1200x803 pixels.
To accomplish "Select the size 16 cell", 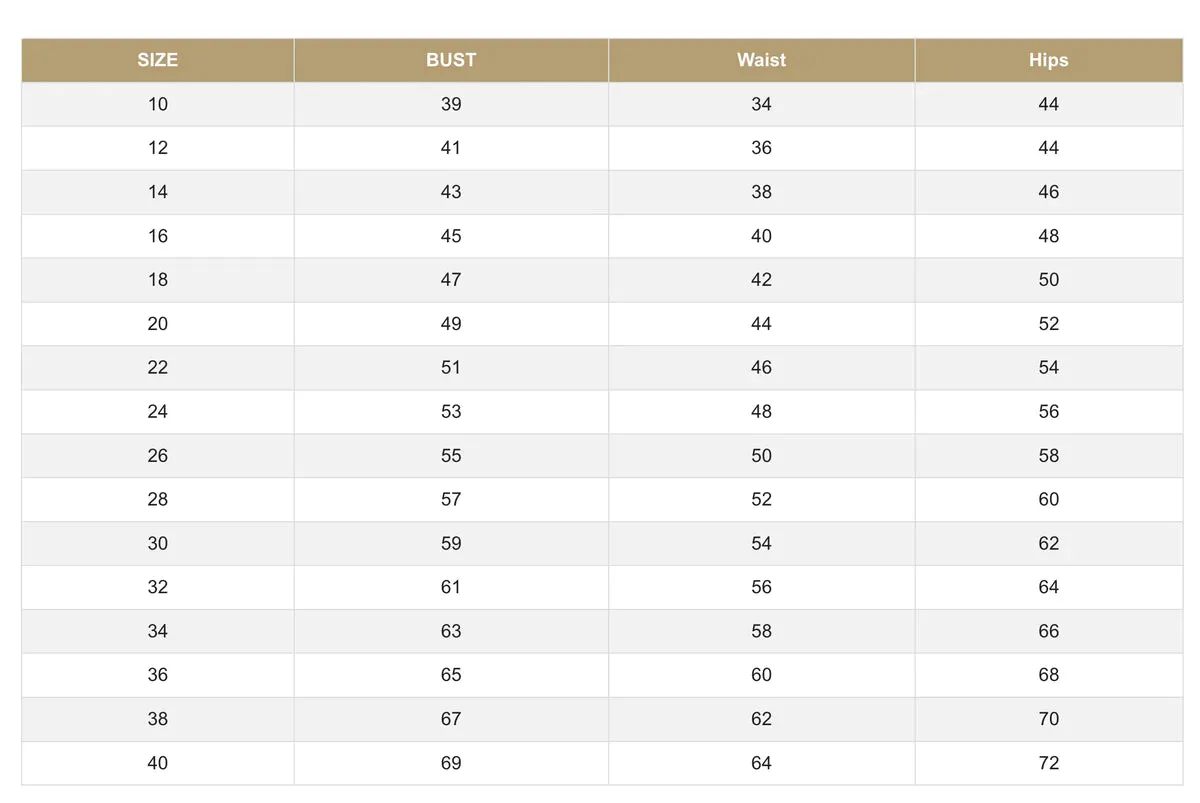I will click(x=158, y=236).
